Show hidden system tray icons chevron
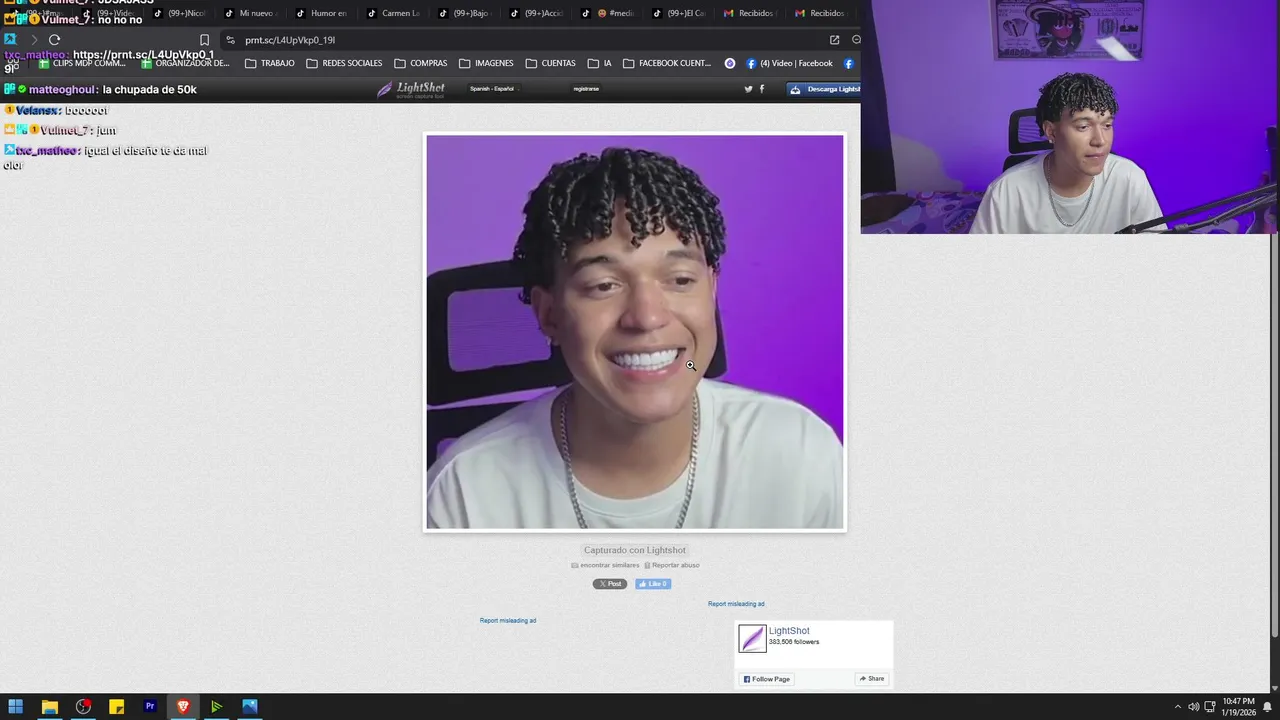The height and width of the screenshot is (720, 1280). click(1177, 707)
